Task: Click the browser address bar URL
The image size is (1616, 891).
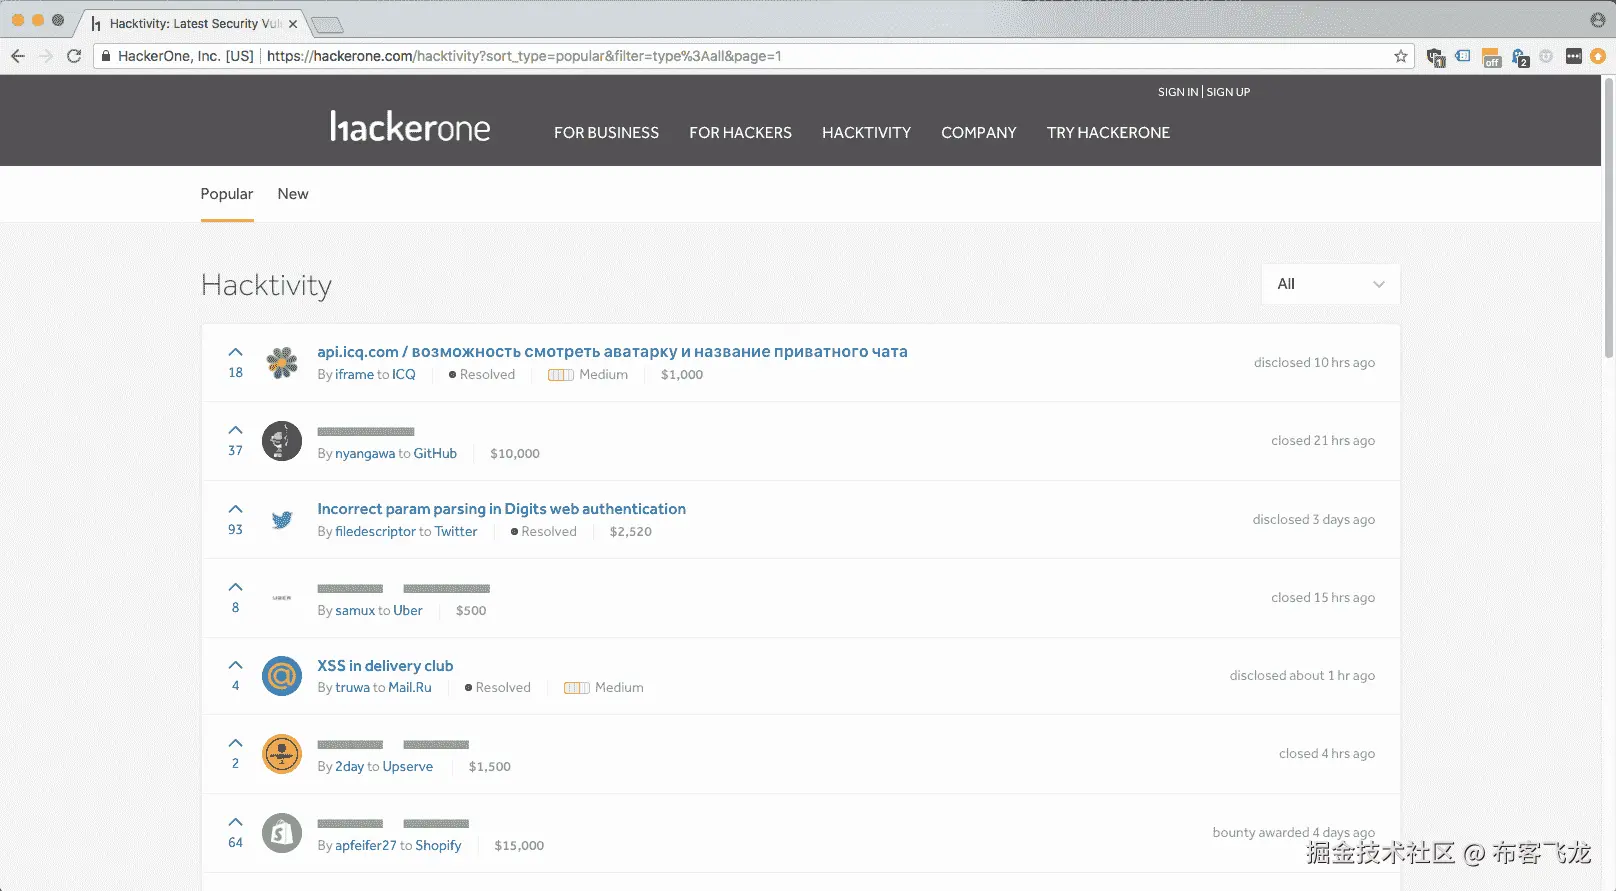Action: [x=524, y=56]
